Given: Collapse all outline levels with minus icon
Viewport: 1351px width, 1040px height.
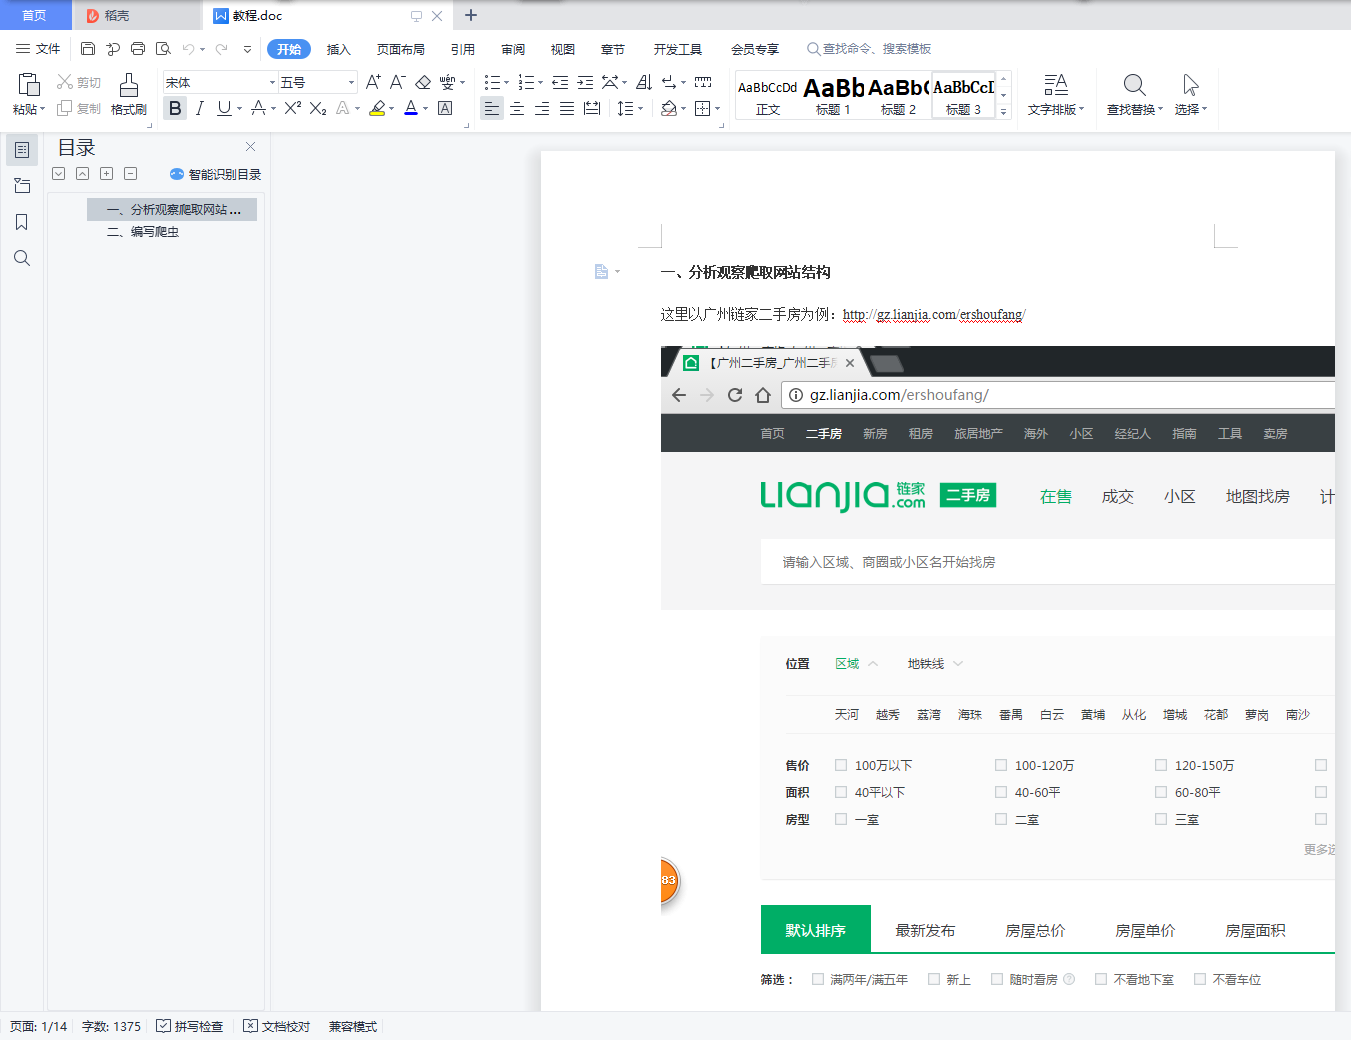Looking at the screenshot, I should click(130, 174).
